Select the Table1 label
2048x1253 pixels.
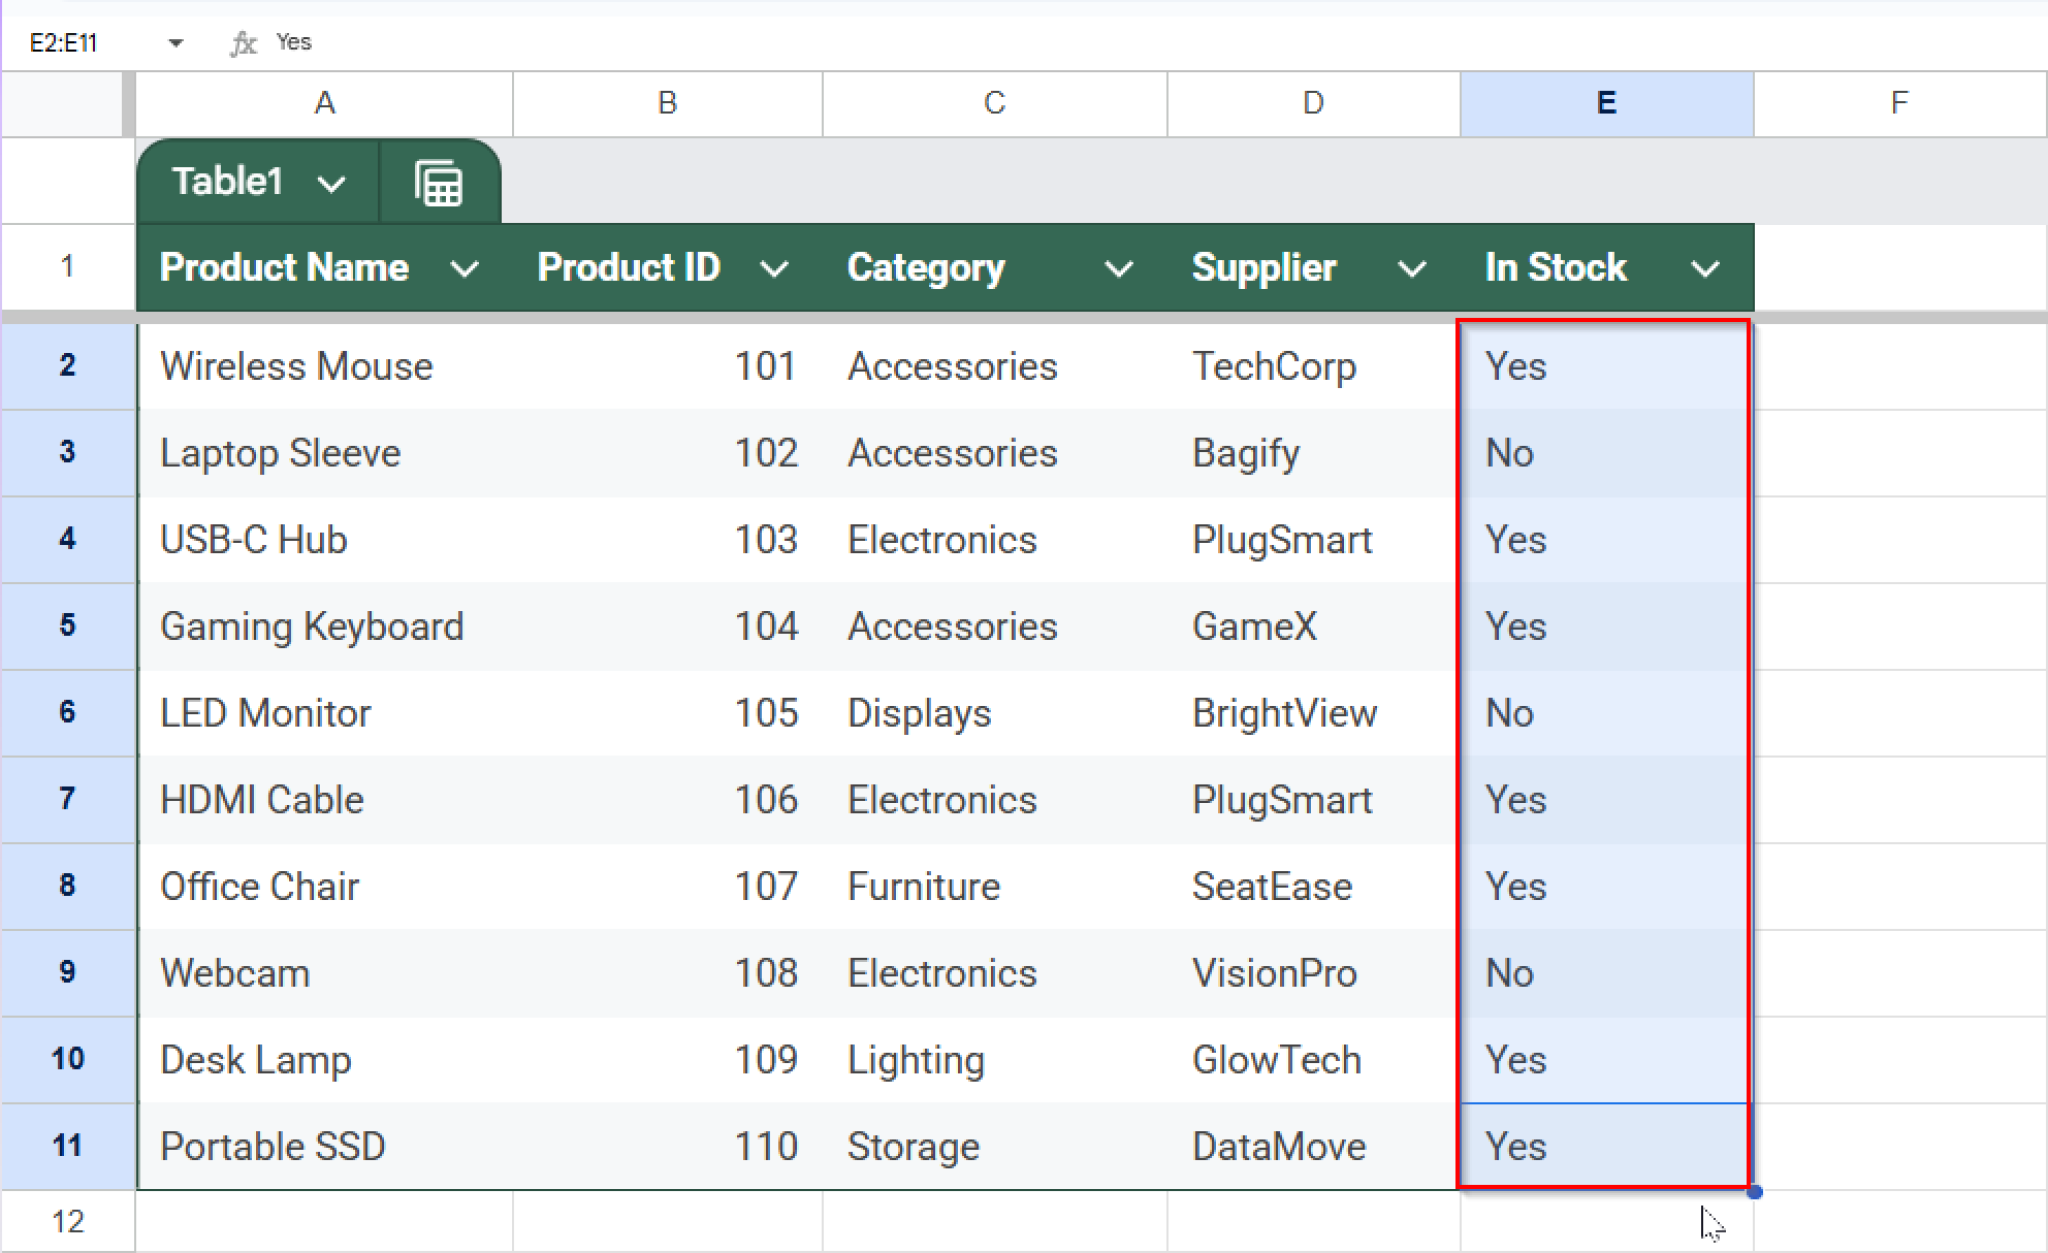click(x=228, y=181)
